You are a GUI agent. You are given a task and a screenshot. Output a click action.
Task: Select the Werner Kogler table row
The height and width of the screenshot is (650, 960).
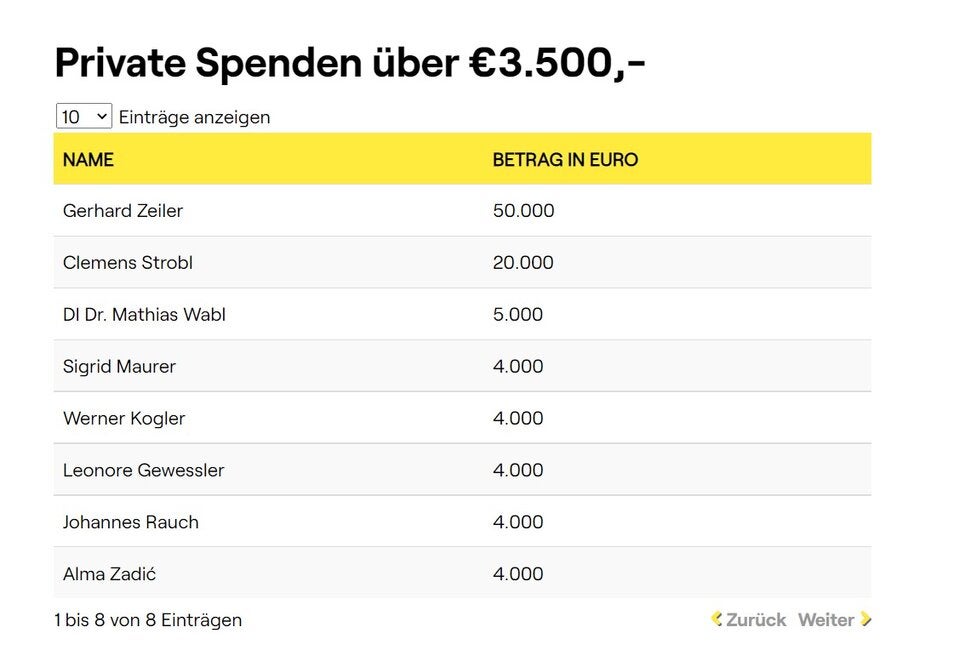tap(123, 418)
